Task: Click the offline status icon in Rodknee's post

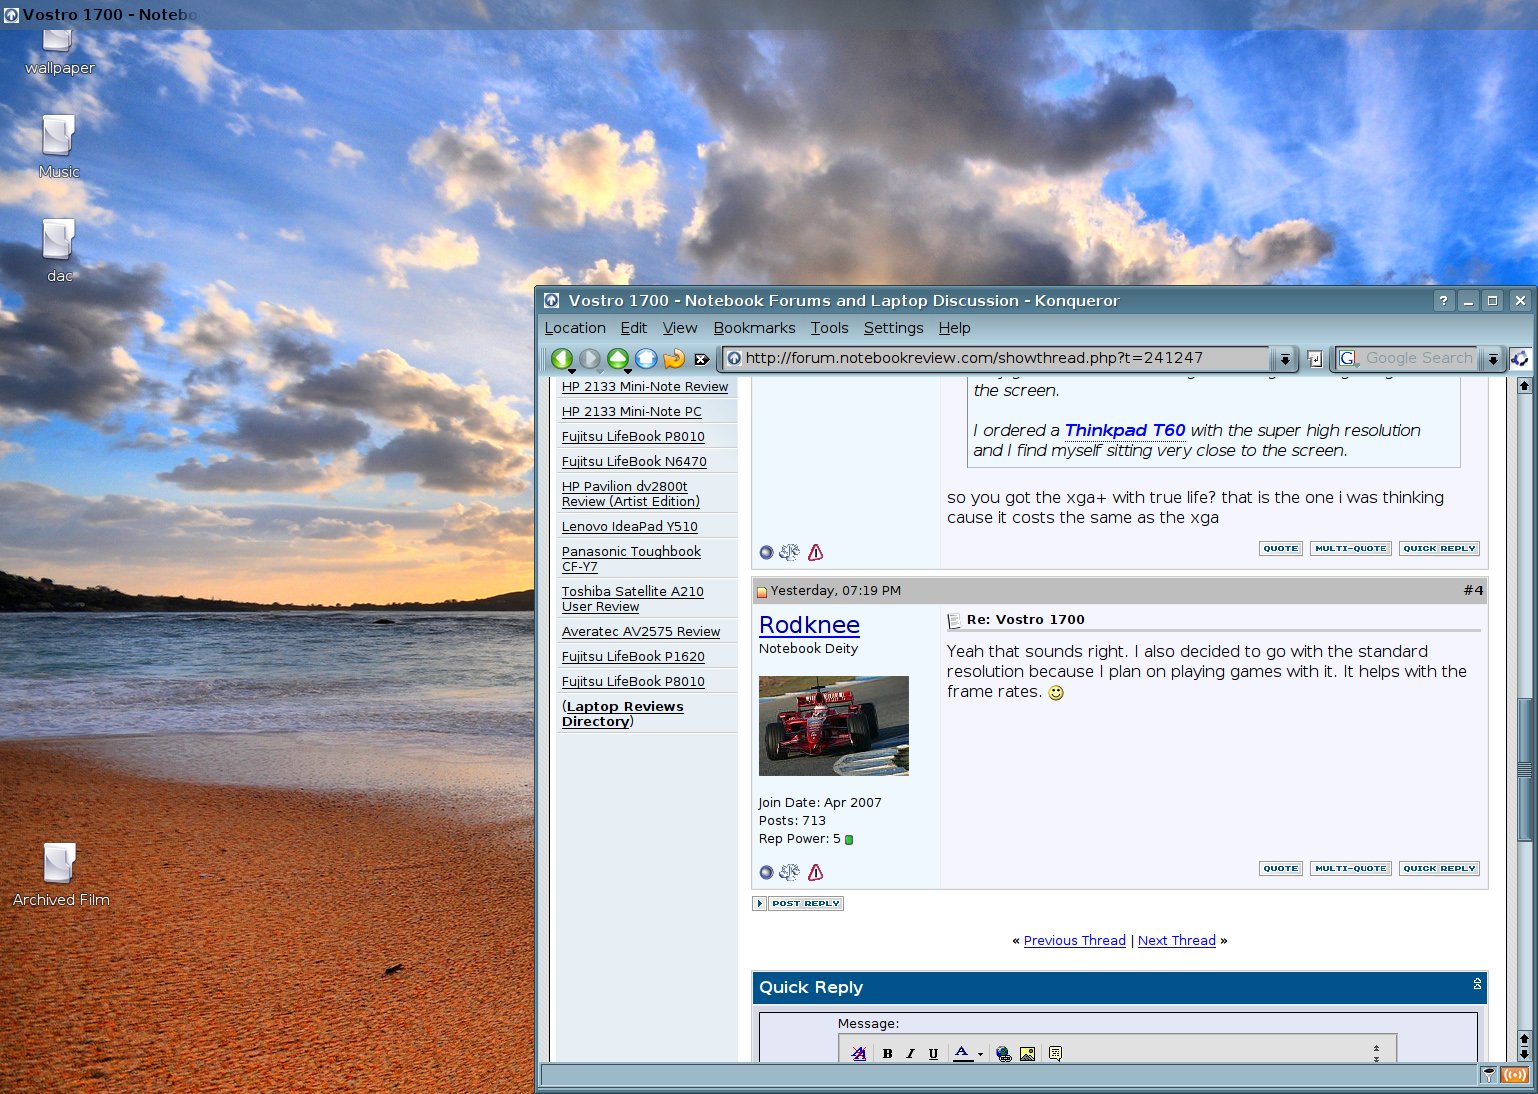Action: [x=766, y=872]
